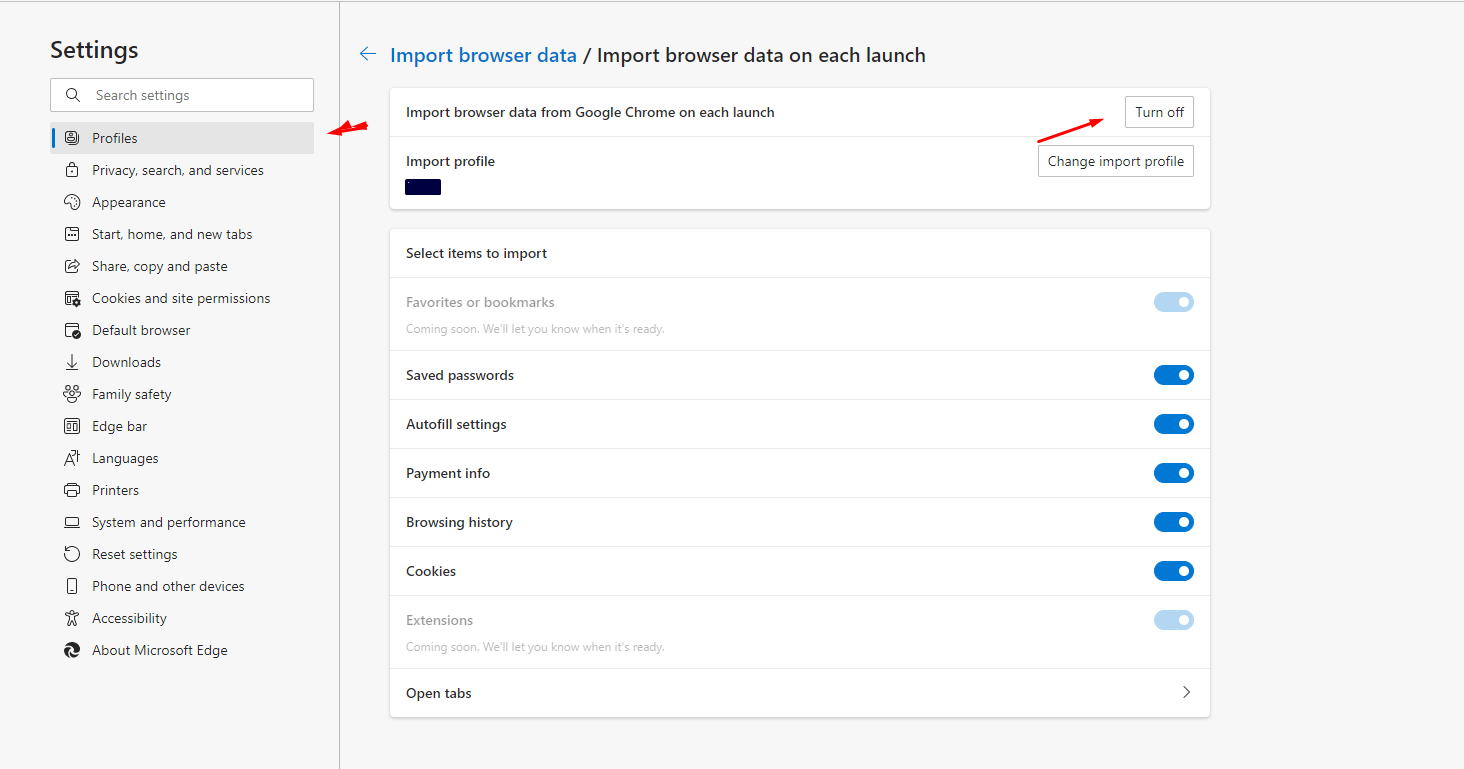Click the Import profile label

pyautogui.click(x=450, y=161)
